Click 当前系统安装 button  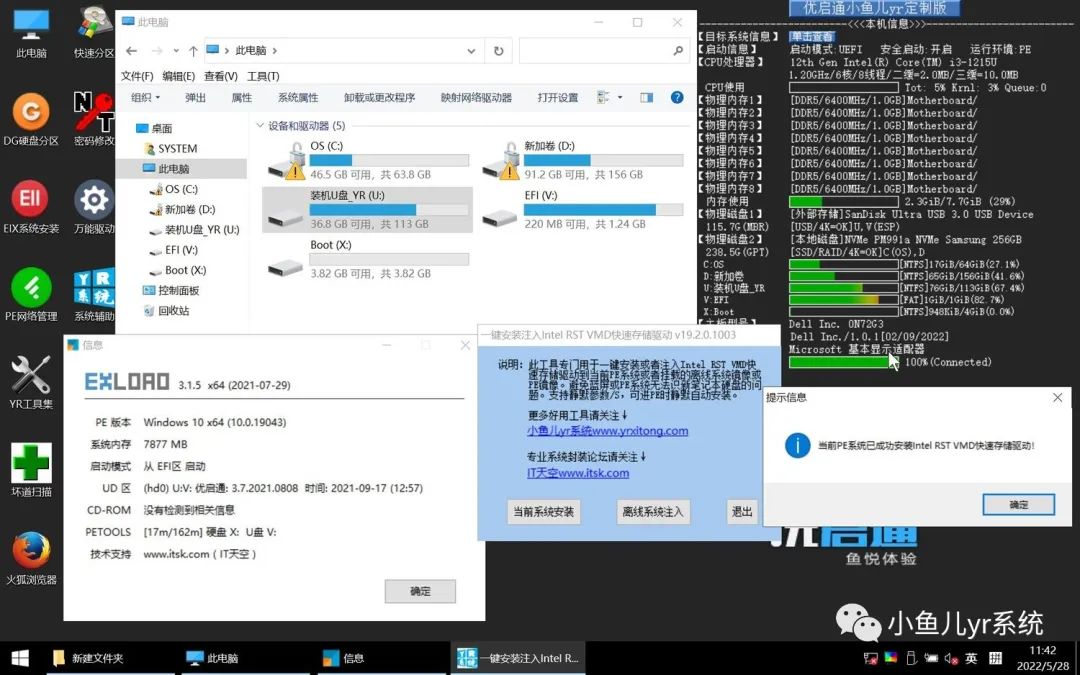tap(543, 512)
